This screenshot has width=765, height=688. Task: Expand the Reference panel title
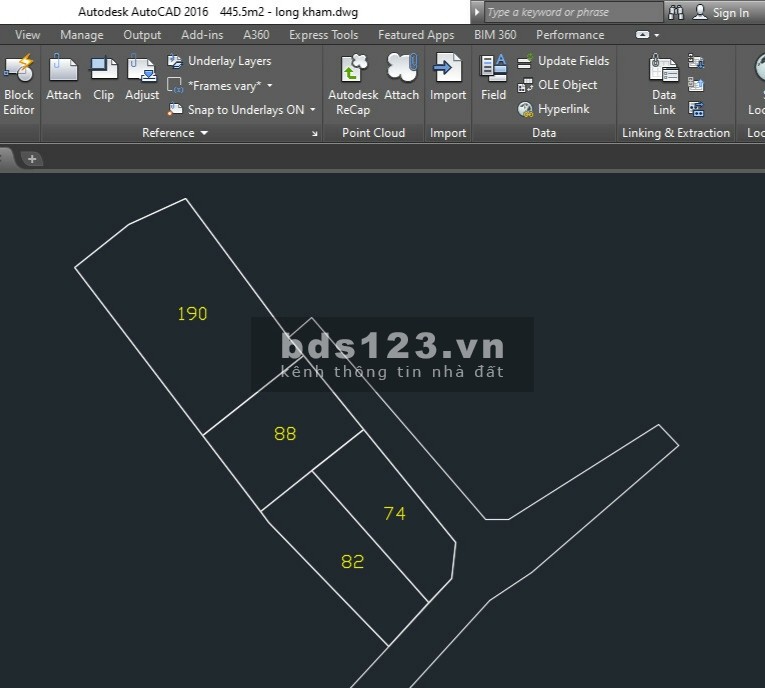pos(175,133)
